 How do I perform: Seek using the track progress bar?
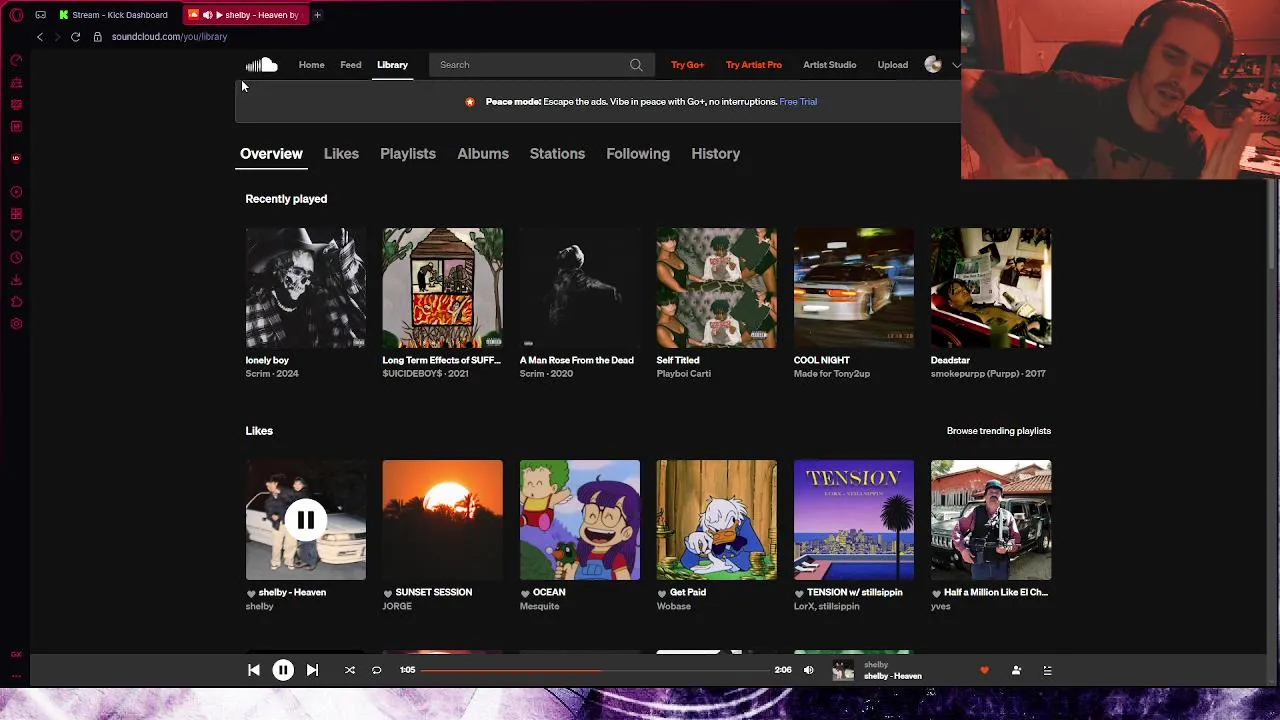tap(596, 670)
